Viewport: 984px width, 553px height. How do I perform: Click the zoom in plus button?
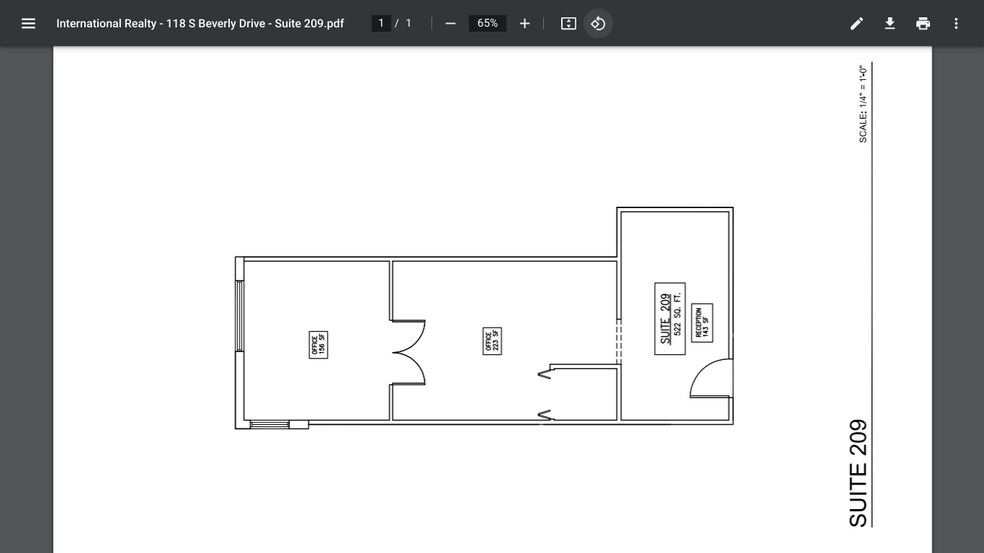tap(524, 23)
